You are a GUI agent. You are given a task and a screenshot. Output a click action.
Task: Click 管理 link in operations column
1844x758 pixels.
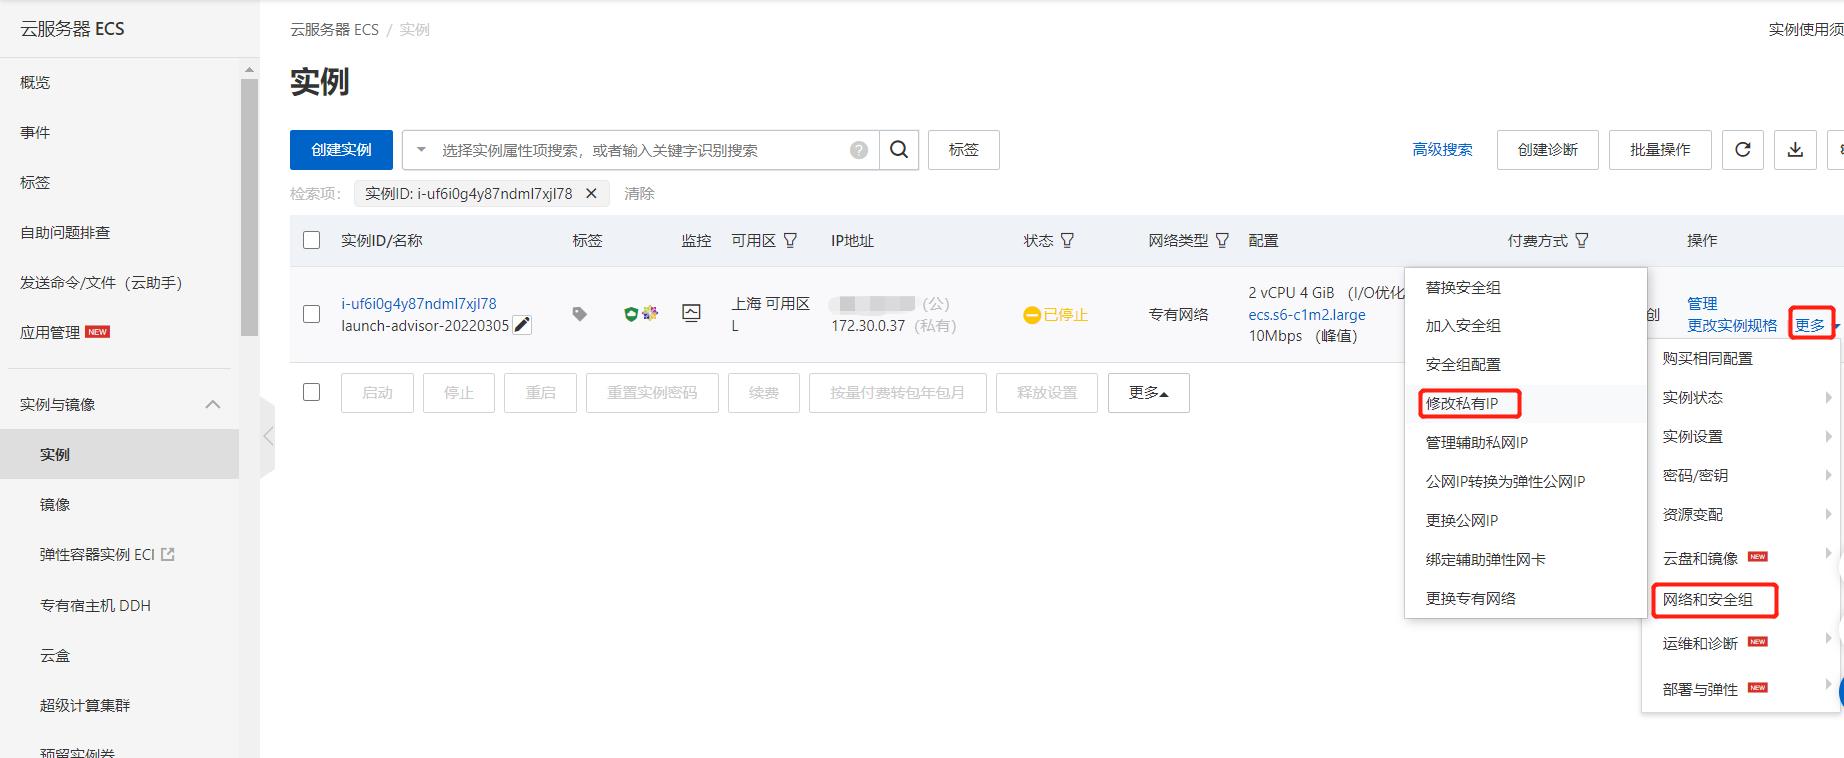click(x=1702, y=303)
